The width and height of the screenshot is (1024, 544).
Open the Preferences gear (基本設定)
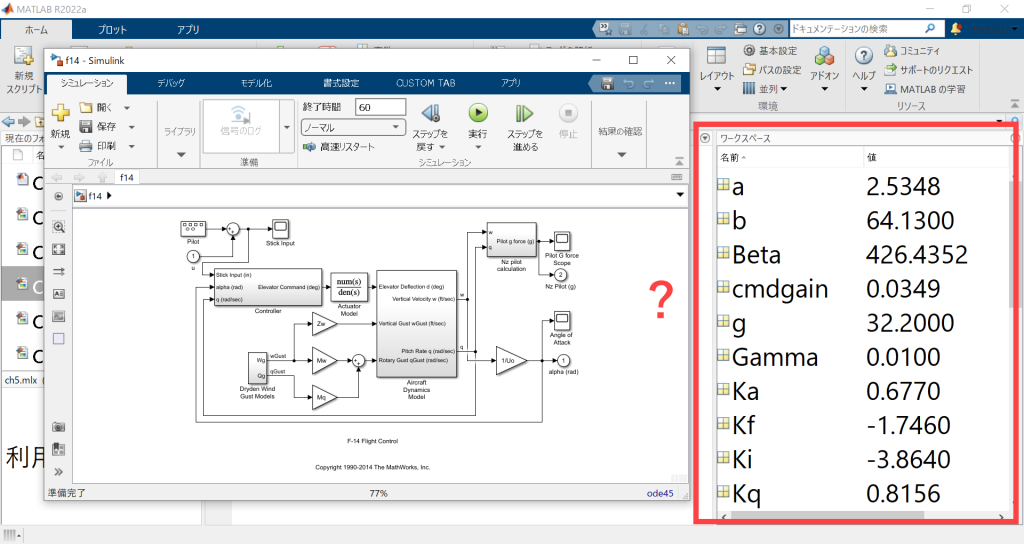pos(770,51)
